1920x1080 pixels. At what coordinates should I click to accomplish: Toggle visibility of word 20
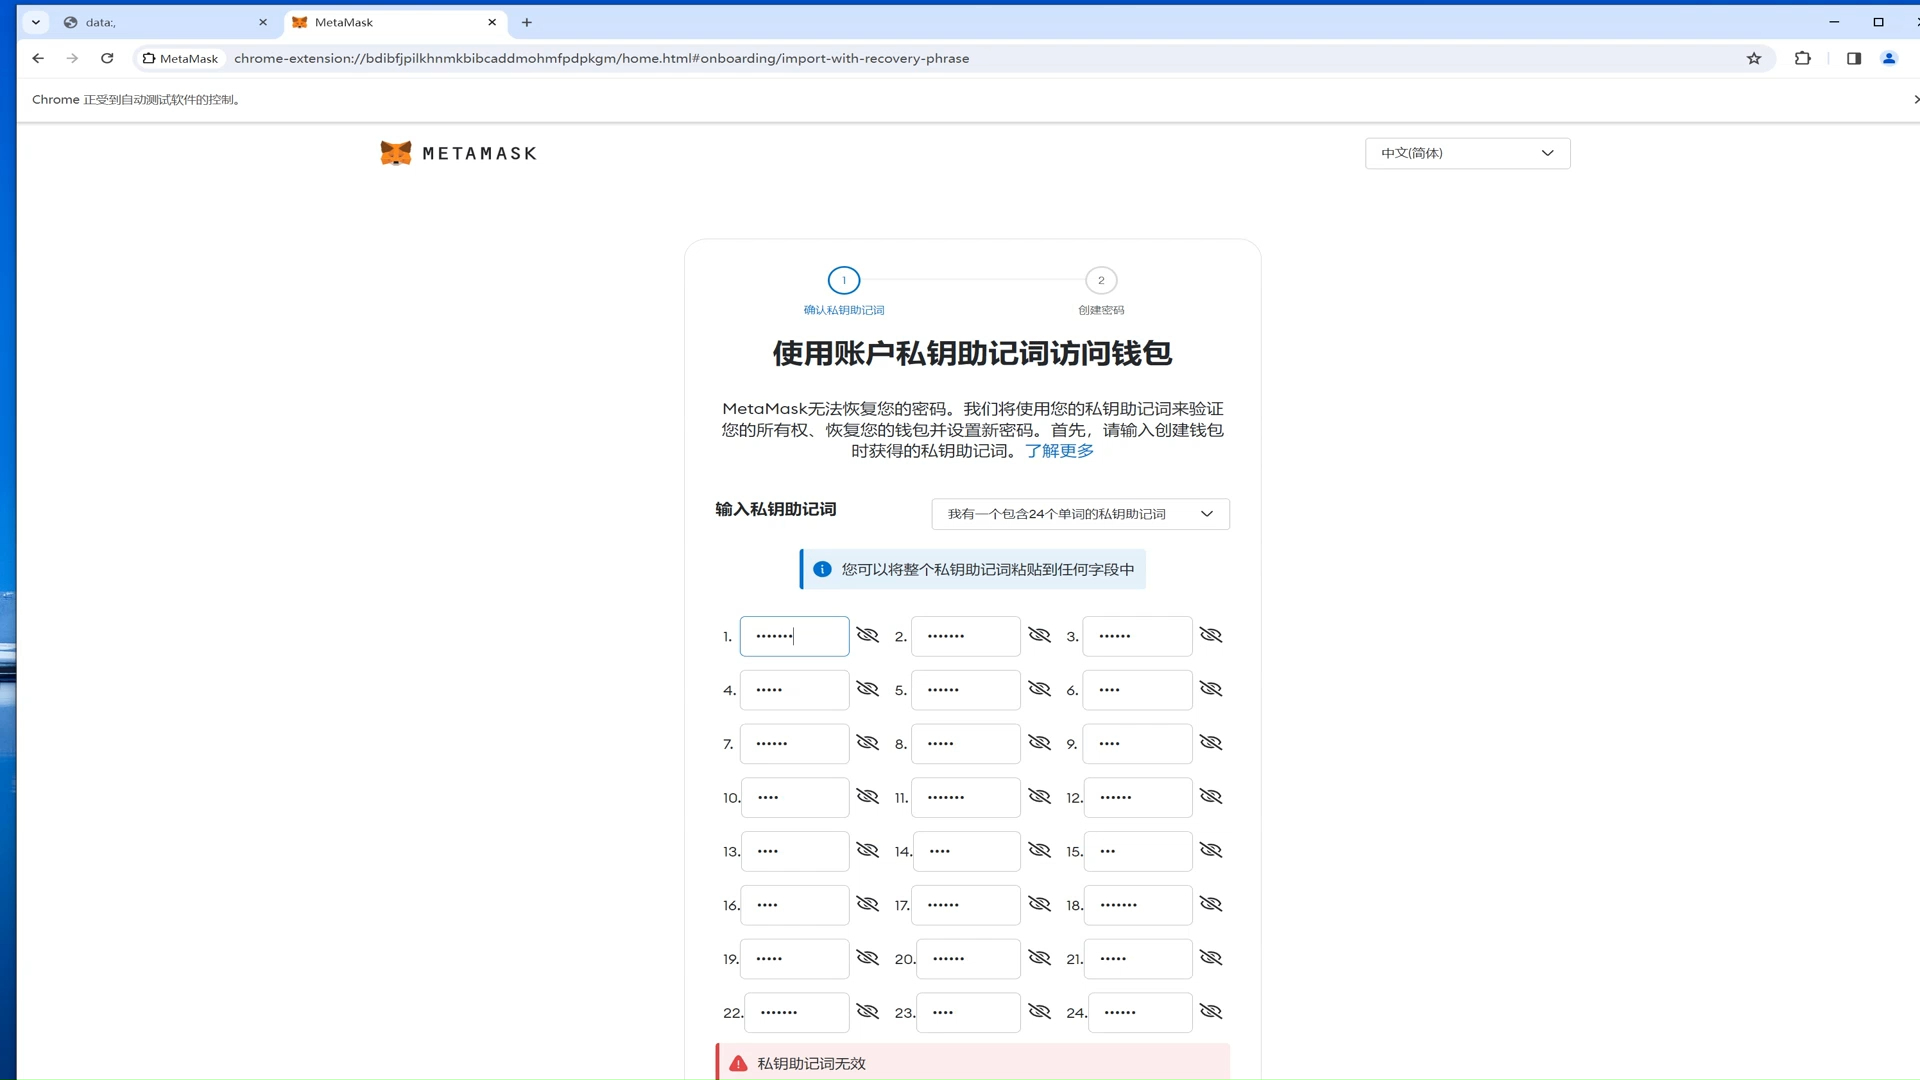point(1039,958)
